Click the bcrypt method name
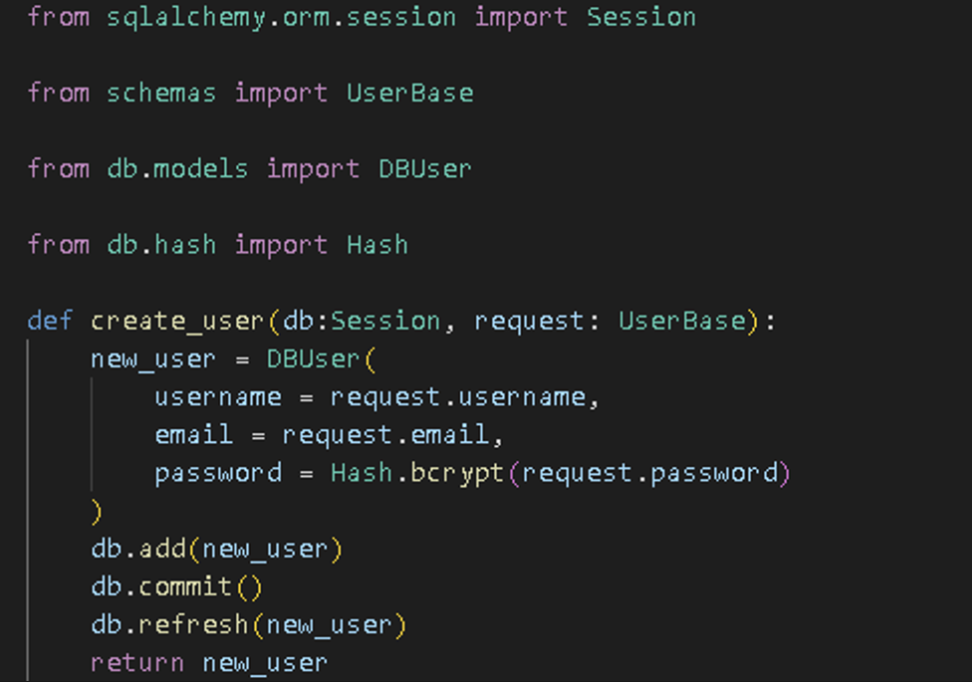Viewport: 972px width, 682px height. click(x=457, y=473)
